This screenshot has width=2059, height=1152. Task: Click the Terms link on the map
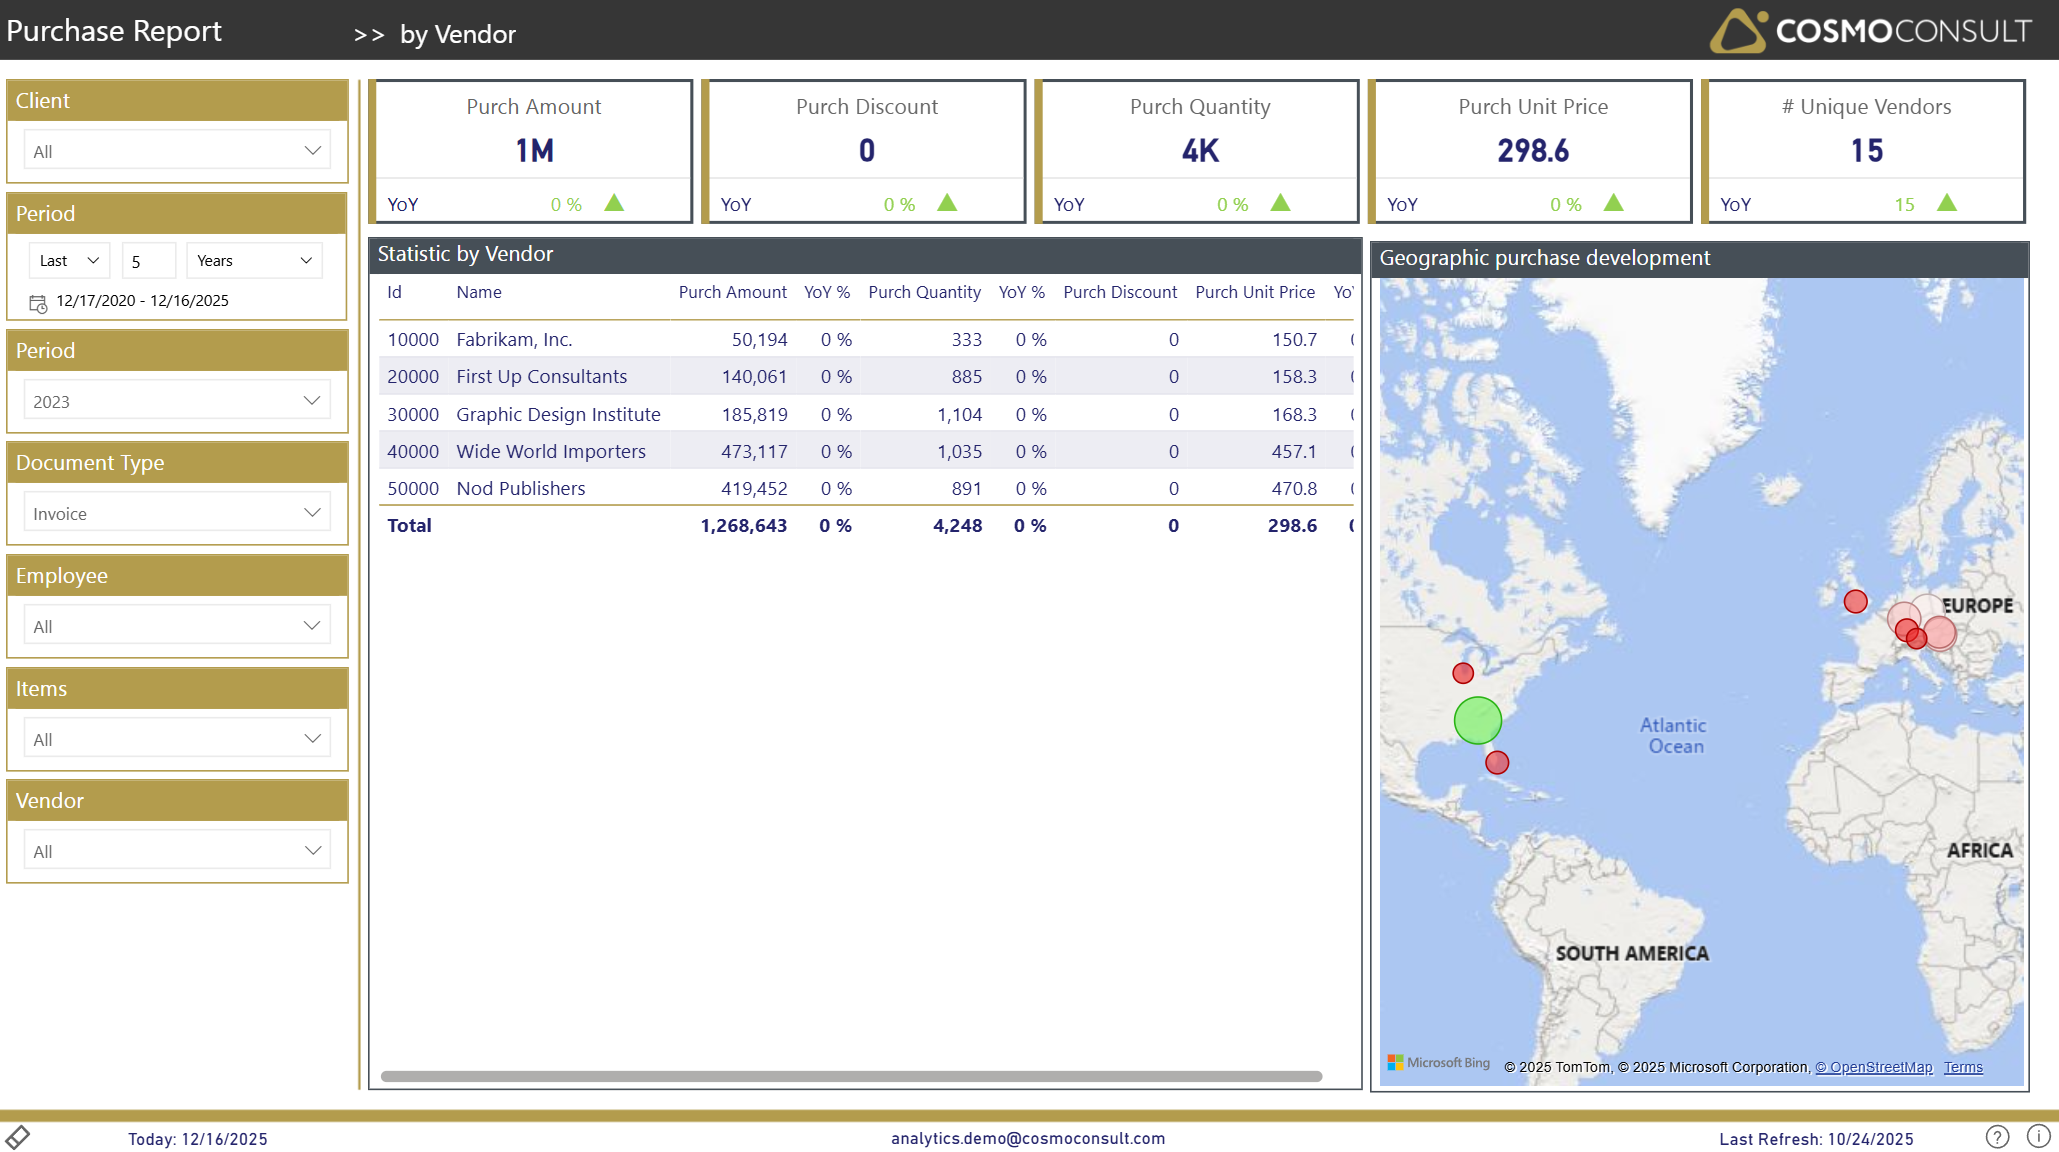[x=1962, y=1067]
